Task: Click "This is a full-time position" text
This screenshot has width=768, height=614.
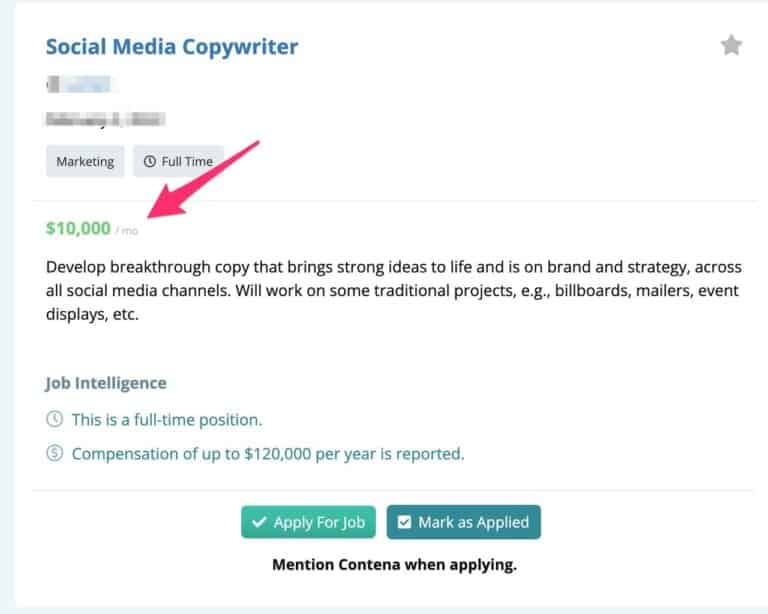Action: [167, 419]
